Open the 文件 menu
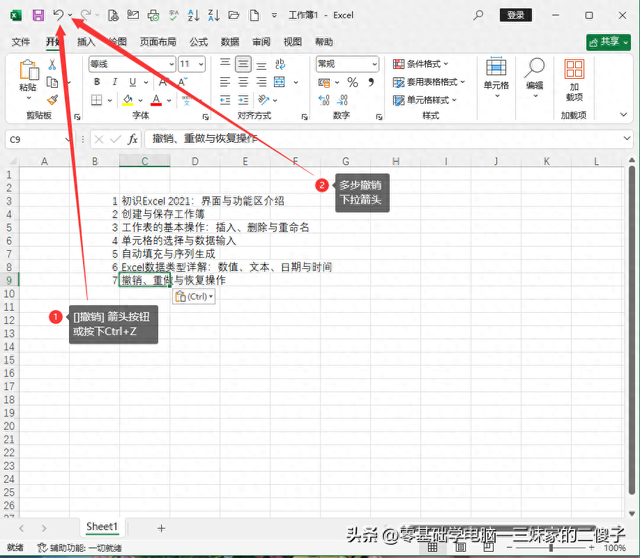Screen dimensions: 640x558 pyautogui.click(x=21, y=42)
